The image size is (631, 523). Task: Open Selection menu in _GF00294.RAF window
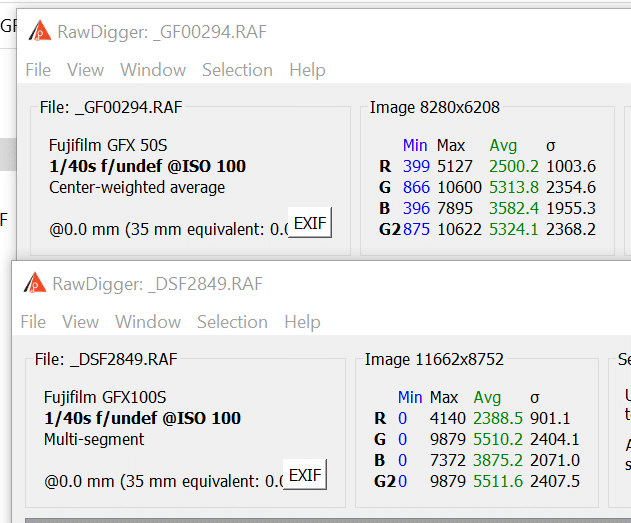tap(237, 70)
